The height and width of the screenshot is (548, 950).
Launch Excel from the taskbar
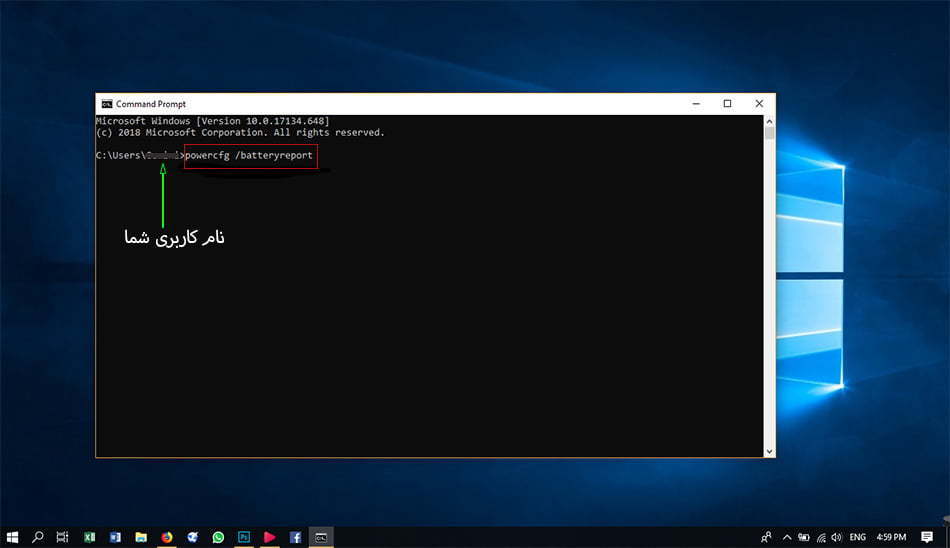(x=90, y=537)
